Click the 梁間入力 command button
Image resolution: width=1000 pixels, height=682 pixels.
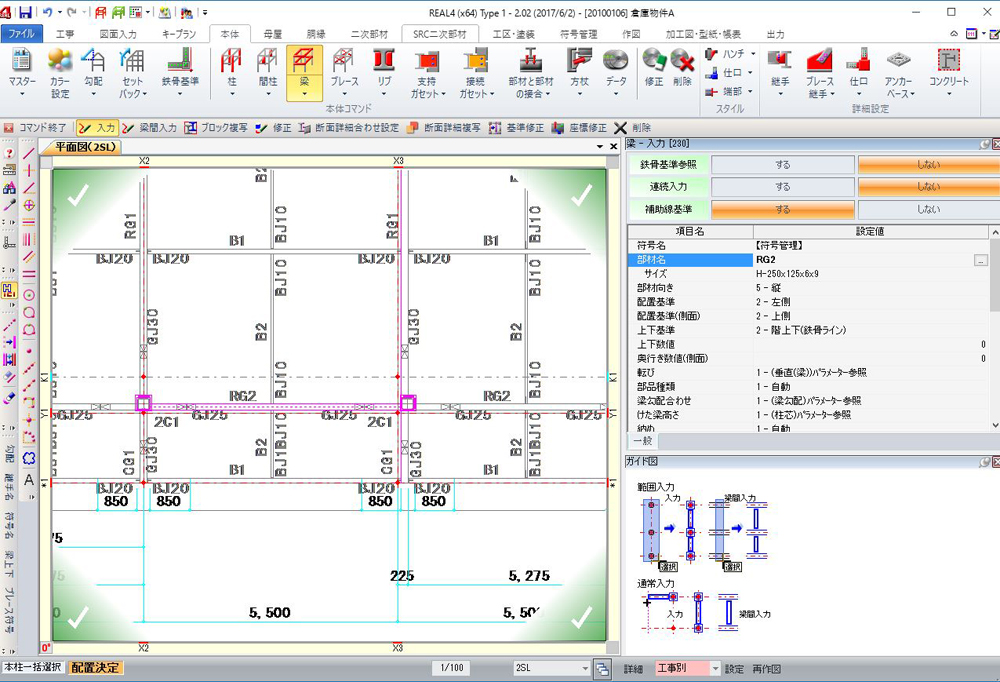pyautogui.click(x=150, y=128)
